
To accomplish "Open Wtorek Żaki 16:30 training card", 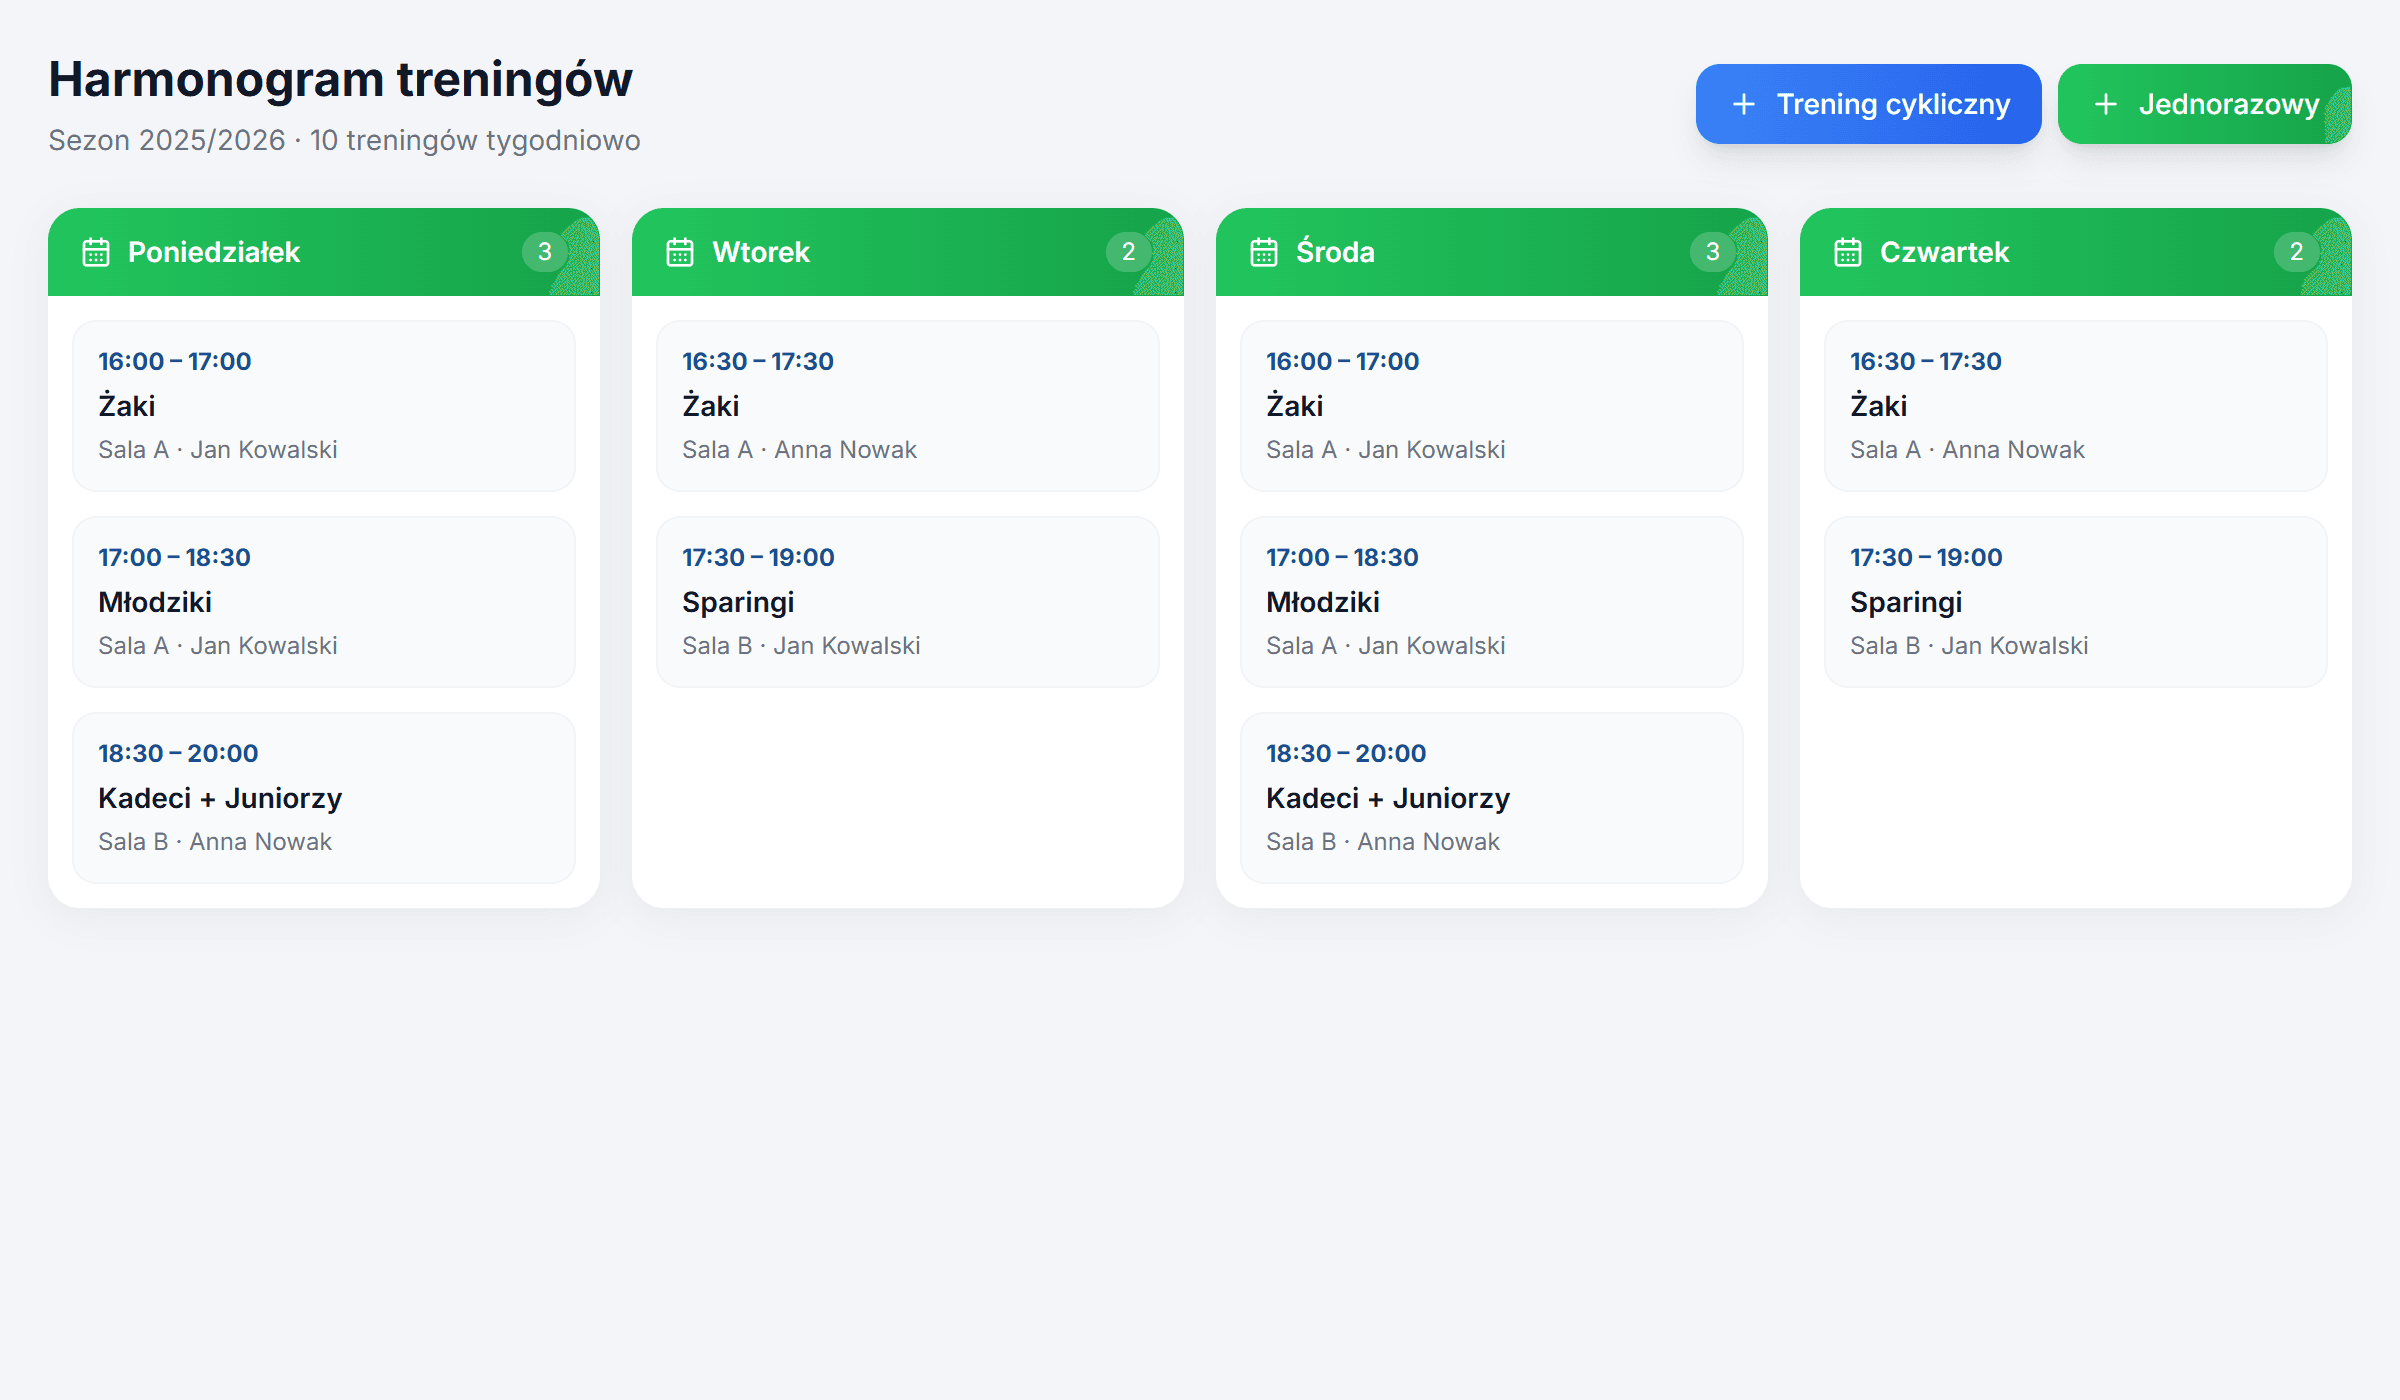I will 908,406.
